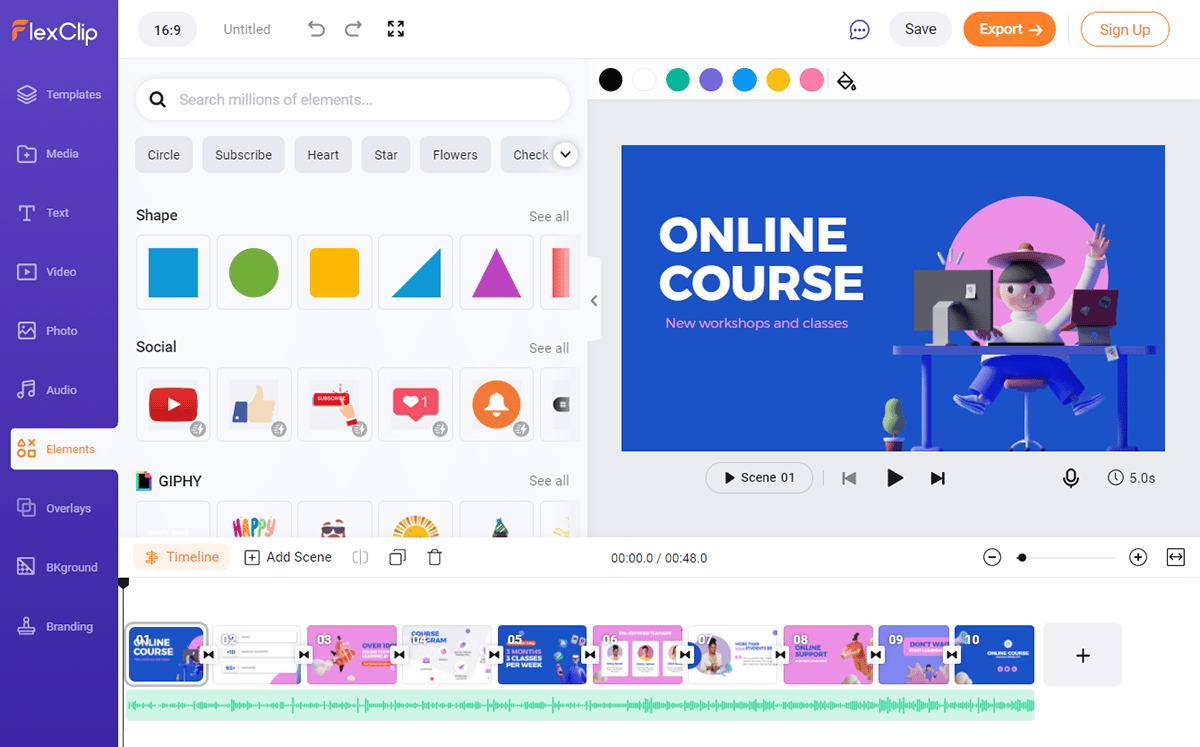
Task: Open the Media panel in the sidebar
Action: click(59, 153)
